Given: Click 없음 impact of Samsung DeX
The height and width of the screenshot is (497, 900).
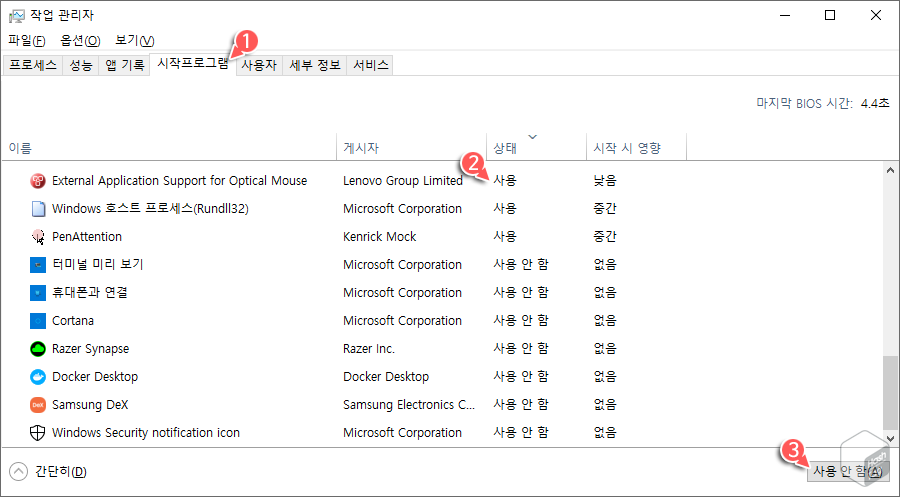Looking at the screenshot, I should pos(605,405).
